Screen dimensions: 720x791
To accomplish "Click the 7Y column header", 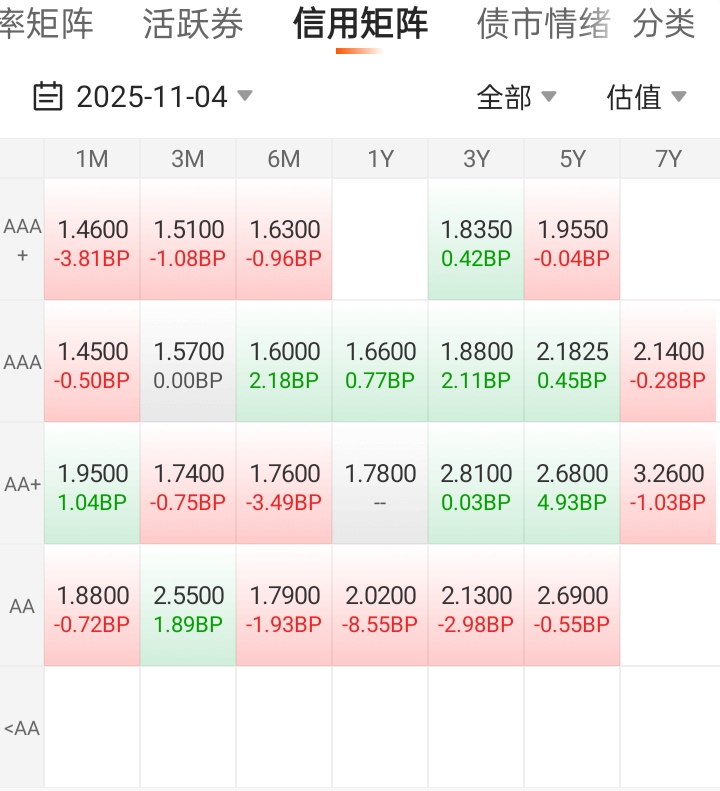I will [x=668, y=159].
